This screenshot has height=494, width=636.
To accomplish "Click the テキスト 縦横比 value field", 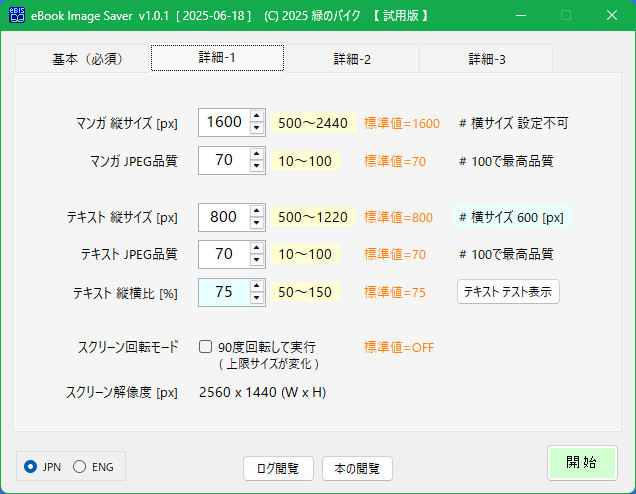I will click(224, 292).
